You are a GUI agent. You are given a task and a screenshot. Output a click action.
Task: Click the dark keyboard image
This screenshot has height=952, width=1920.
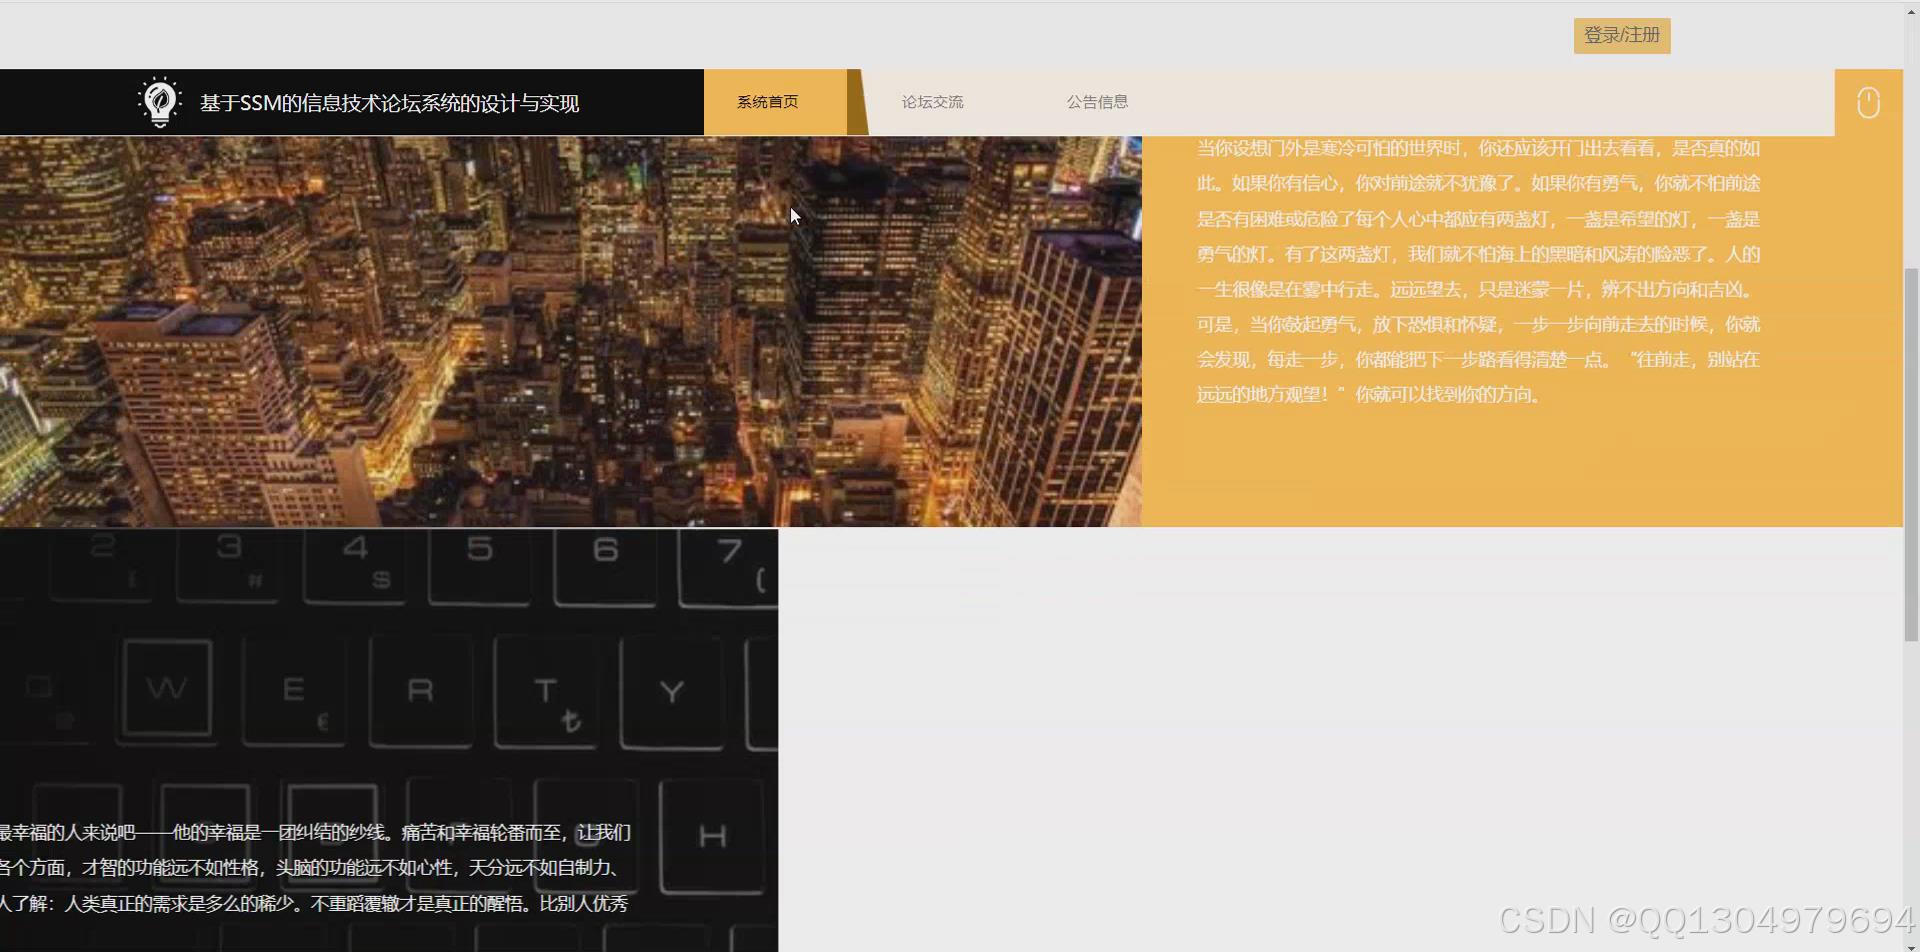pyautogui.click(x=389, y=740)
